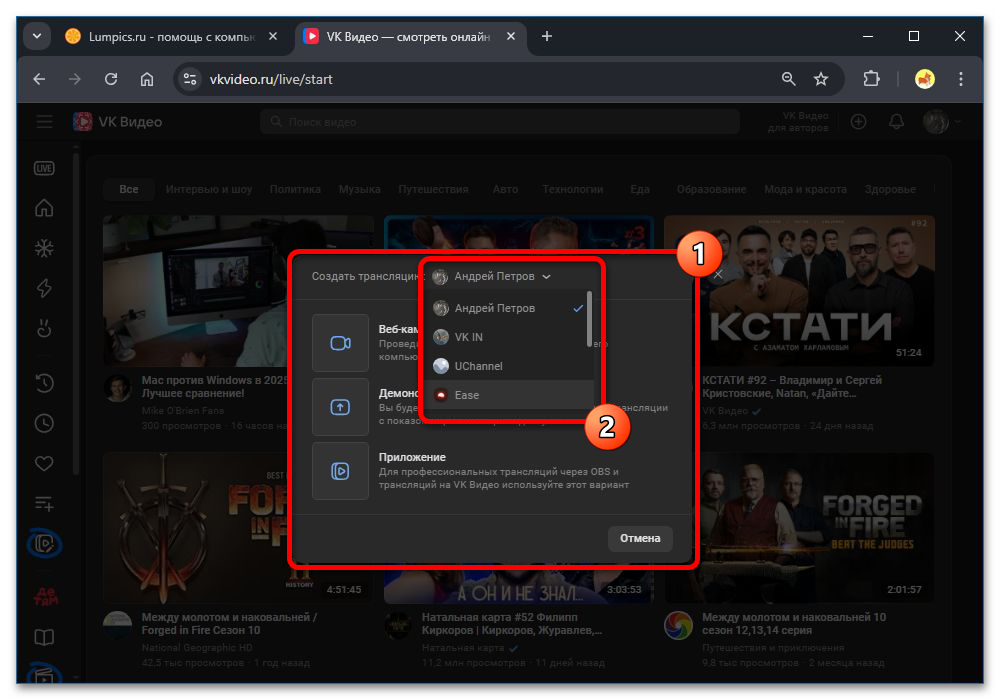The width and height of the screenshot is (1000, 700).
Task: Open lightning trends icon in sidebar
Action: pyautogui.click(x=44, y=288)
